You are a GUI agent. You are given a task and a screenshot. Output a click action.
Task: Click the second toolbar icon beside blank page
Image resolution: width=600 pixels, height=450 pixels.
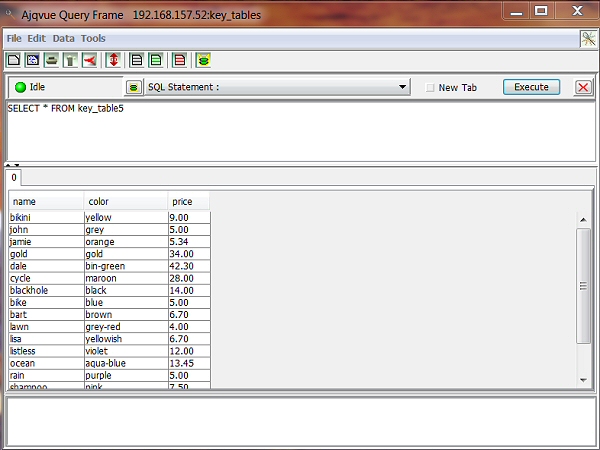click(31, 60)
